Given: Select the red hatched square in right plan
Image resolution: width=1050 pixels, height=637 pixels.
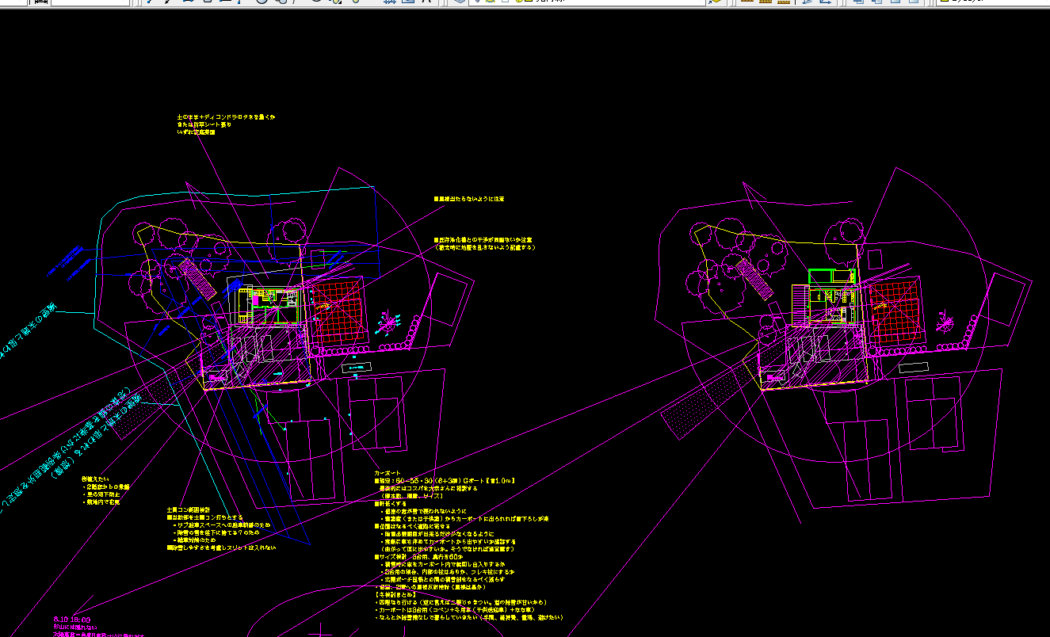Looking at the screenshot, I should pyautogui.click(x=893, y=312).
